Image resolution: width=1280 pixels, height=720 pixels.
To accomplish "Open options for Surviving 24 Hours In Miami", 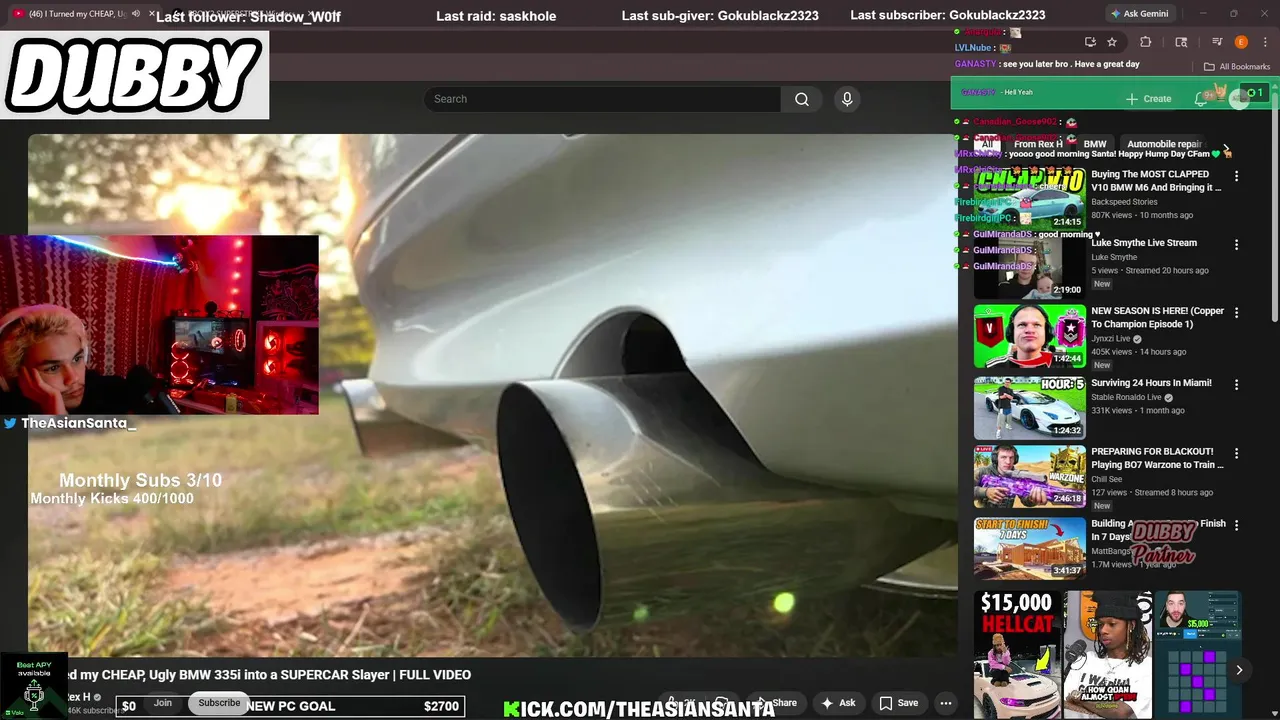I will coord(1236,384).
